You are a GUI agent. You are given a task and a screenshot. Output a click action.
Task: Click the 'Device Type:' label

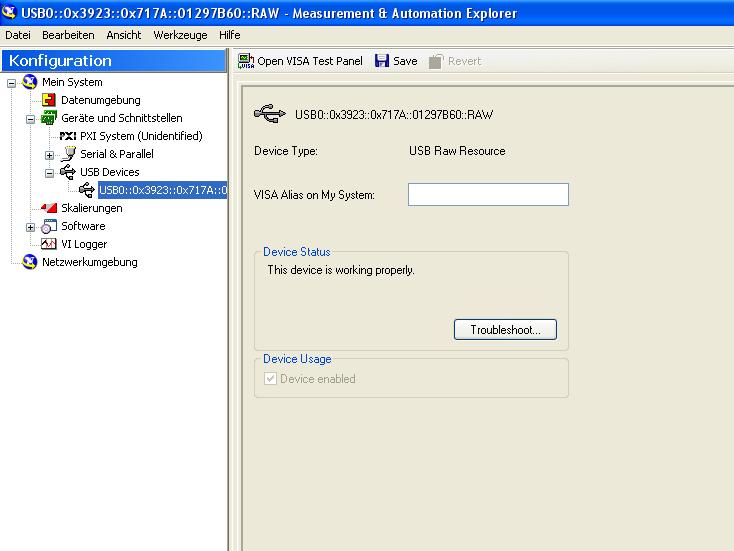click(286, 151)
